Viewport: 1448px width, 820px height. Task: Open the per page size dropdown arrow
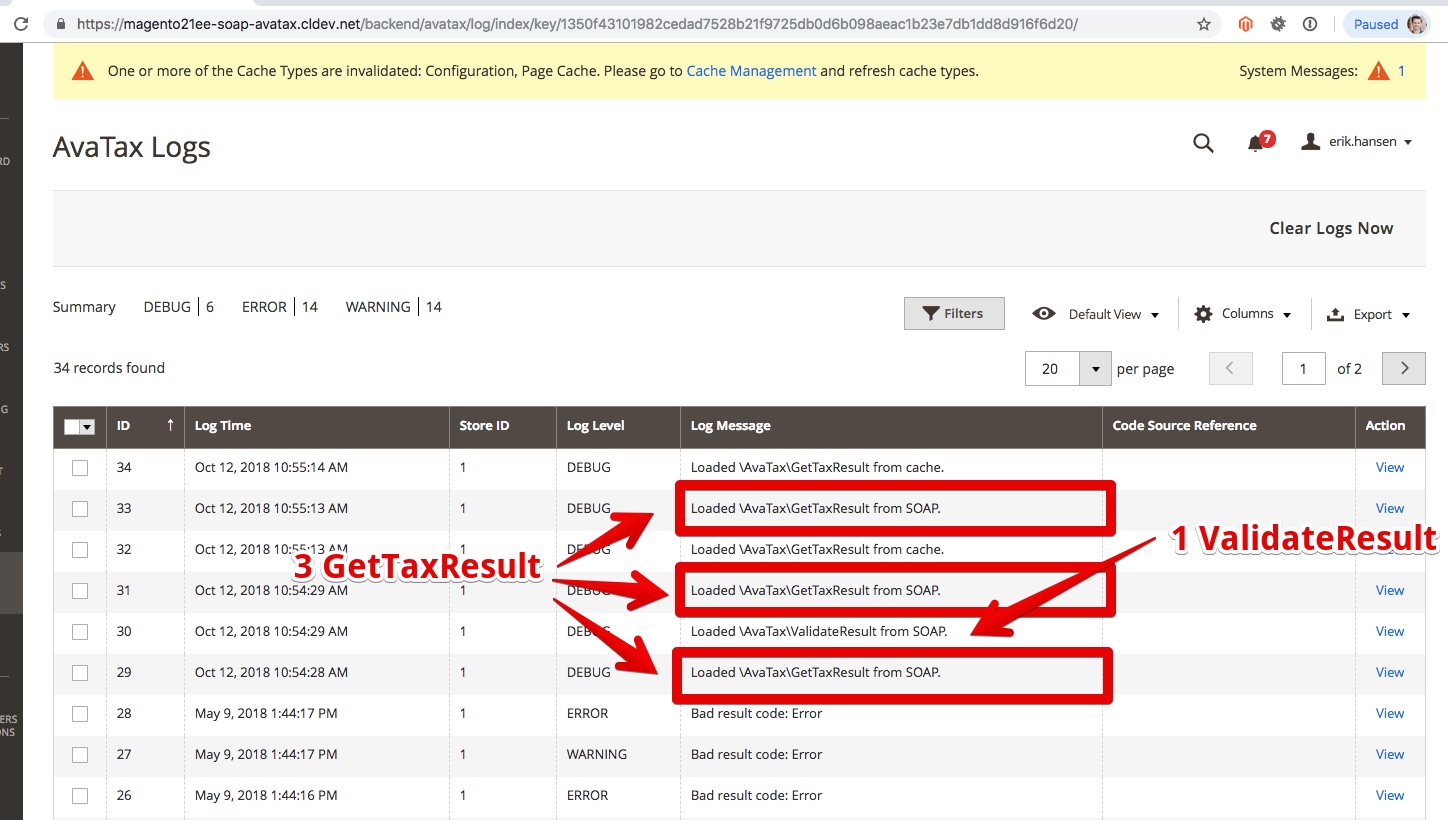pyautogui.click(x=1096, y=369)
